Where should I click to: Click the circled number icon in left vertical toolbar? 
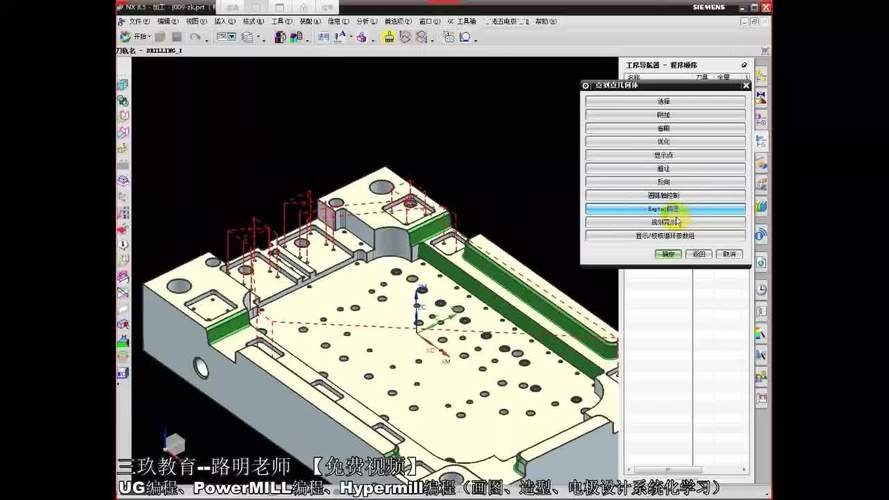[122, 245]
